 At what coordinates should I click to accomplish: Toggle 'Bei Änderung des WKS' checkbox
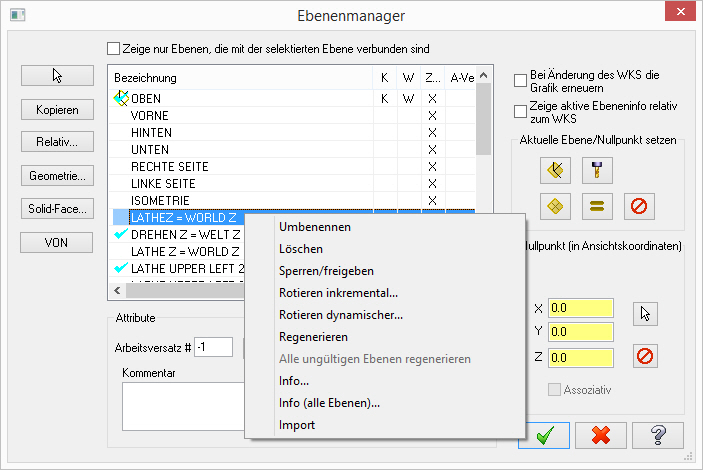coord(520,81)
